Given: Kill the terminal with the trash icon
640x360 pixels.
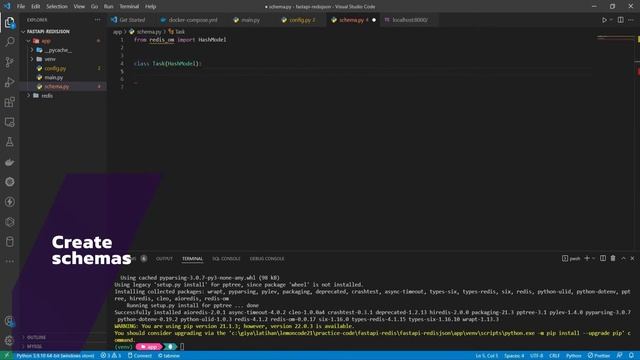Looking at the screenshot, I should point(613,258).
